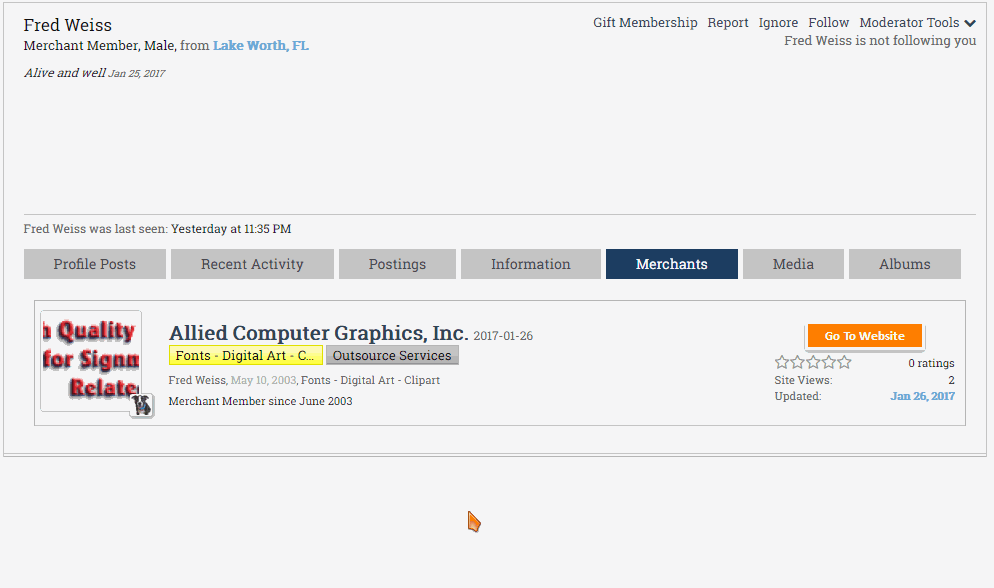The width and height of the screenshot is (994, 588).
Task: Click the Gift Membership link
Action: (645, 23)
